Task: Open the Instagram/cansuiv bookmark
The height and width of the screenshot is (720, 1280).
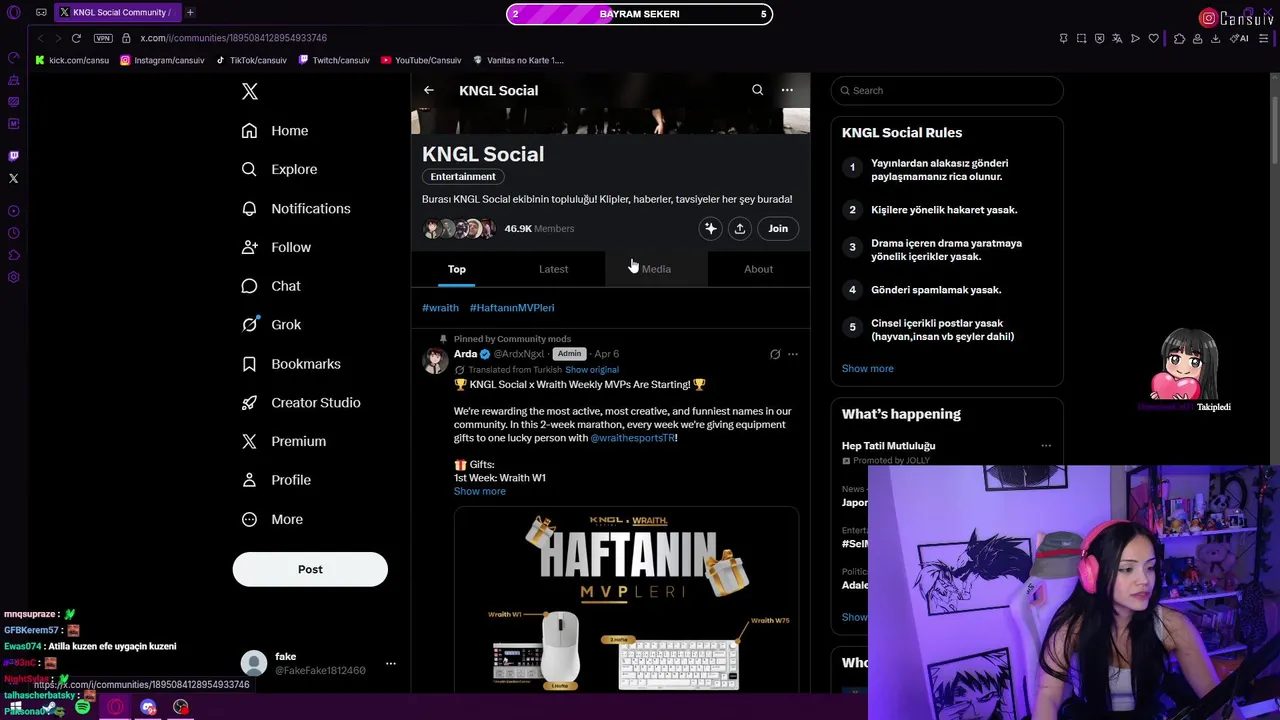Action: coord(162,60)
